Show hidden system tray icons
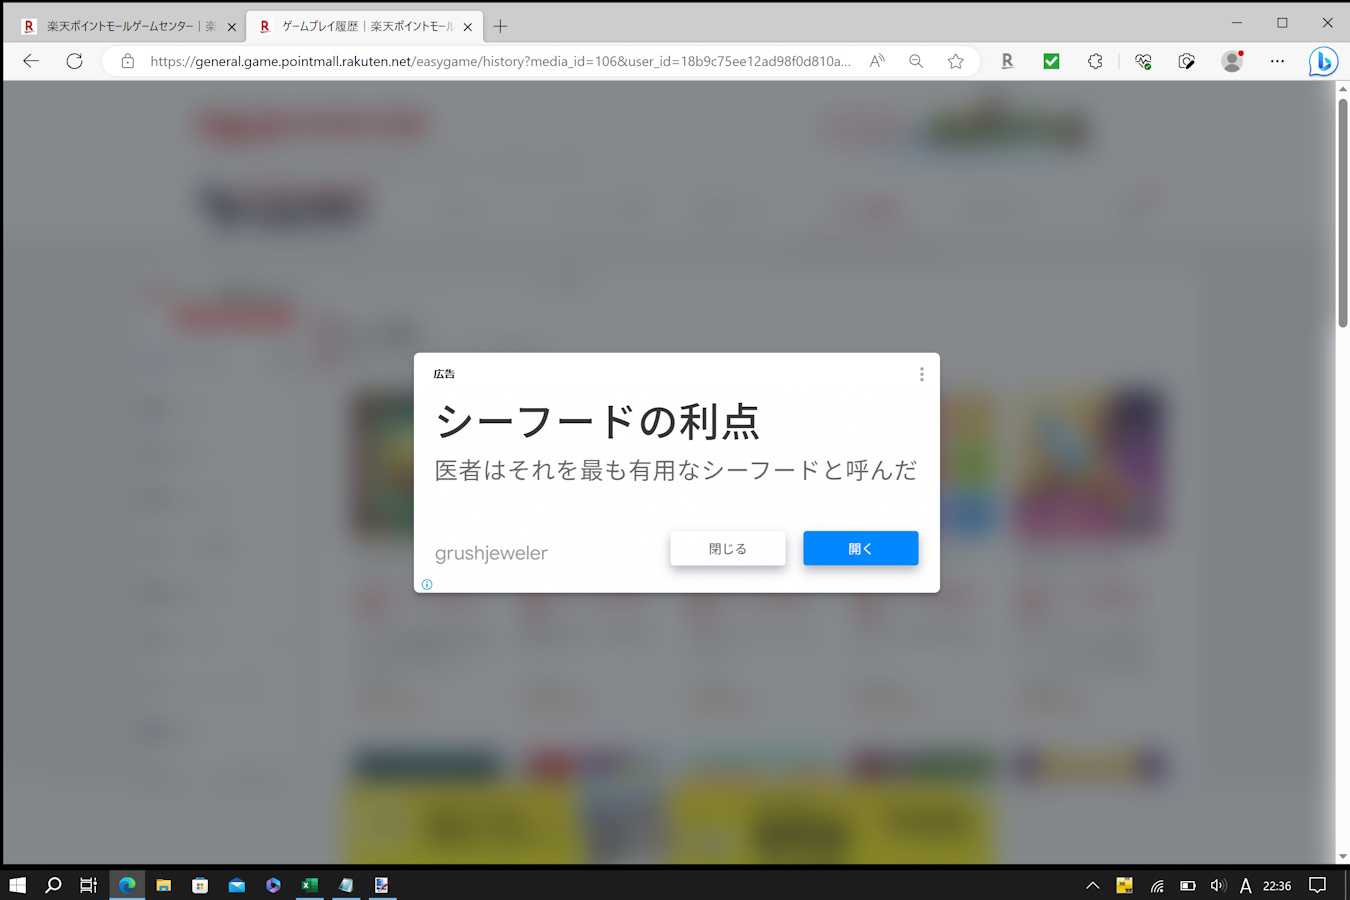This screenshot has width=1350, height=900. tap(1093, 885)
